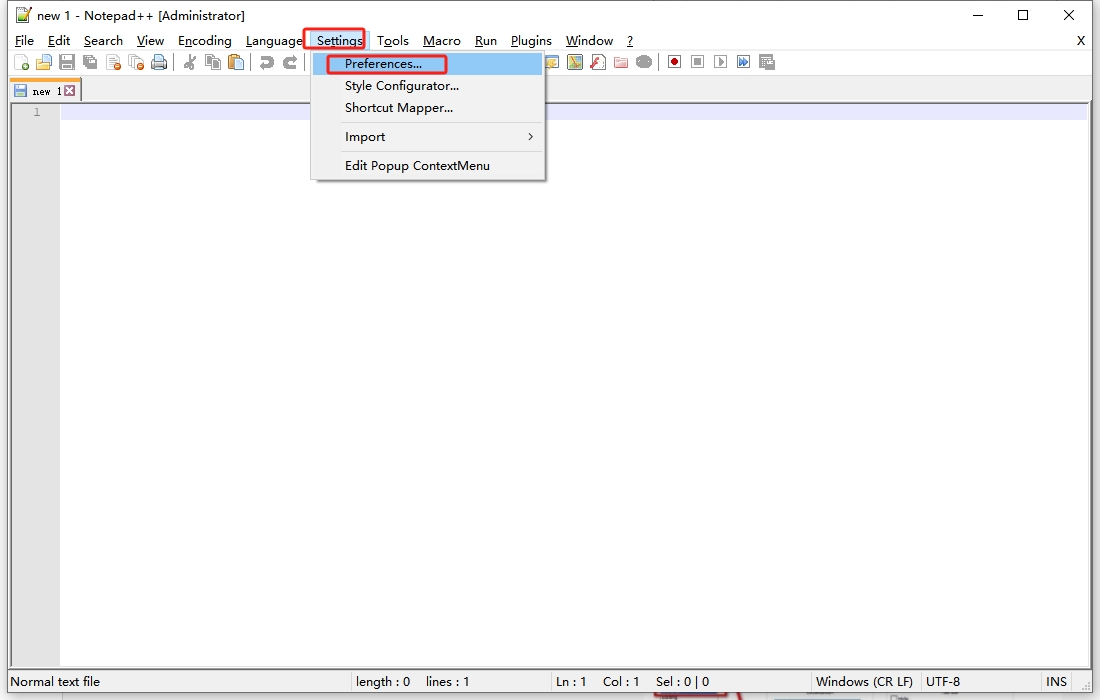Click the Save recorded macro icon
Viewport: 1100px width, 700px height.
click(767, 62)
